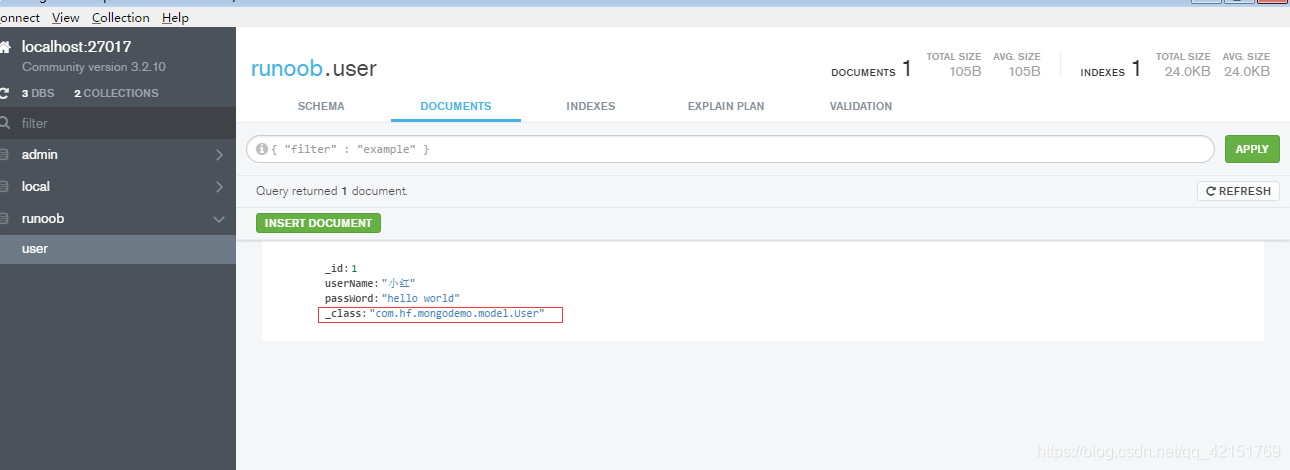
Task: Switch to the INDEXES tab
Action: pos(591,106)
